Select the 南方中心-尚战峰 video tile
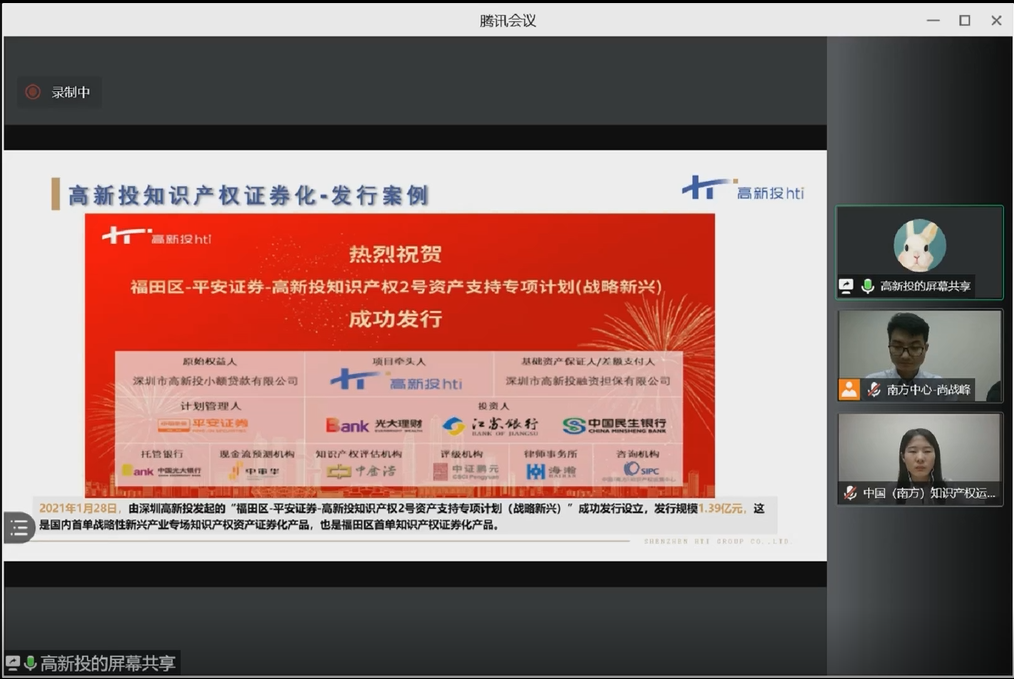Image resolution: width=1014 pixels, height=679 pixels. (919, 356)
